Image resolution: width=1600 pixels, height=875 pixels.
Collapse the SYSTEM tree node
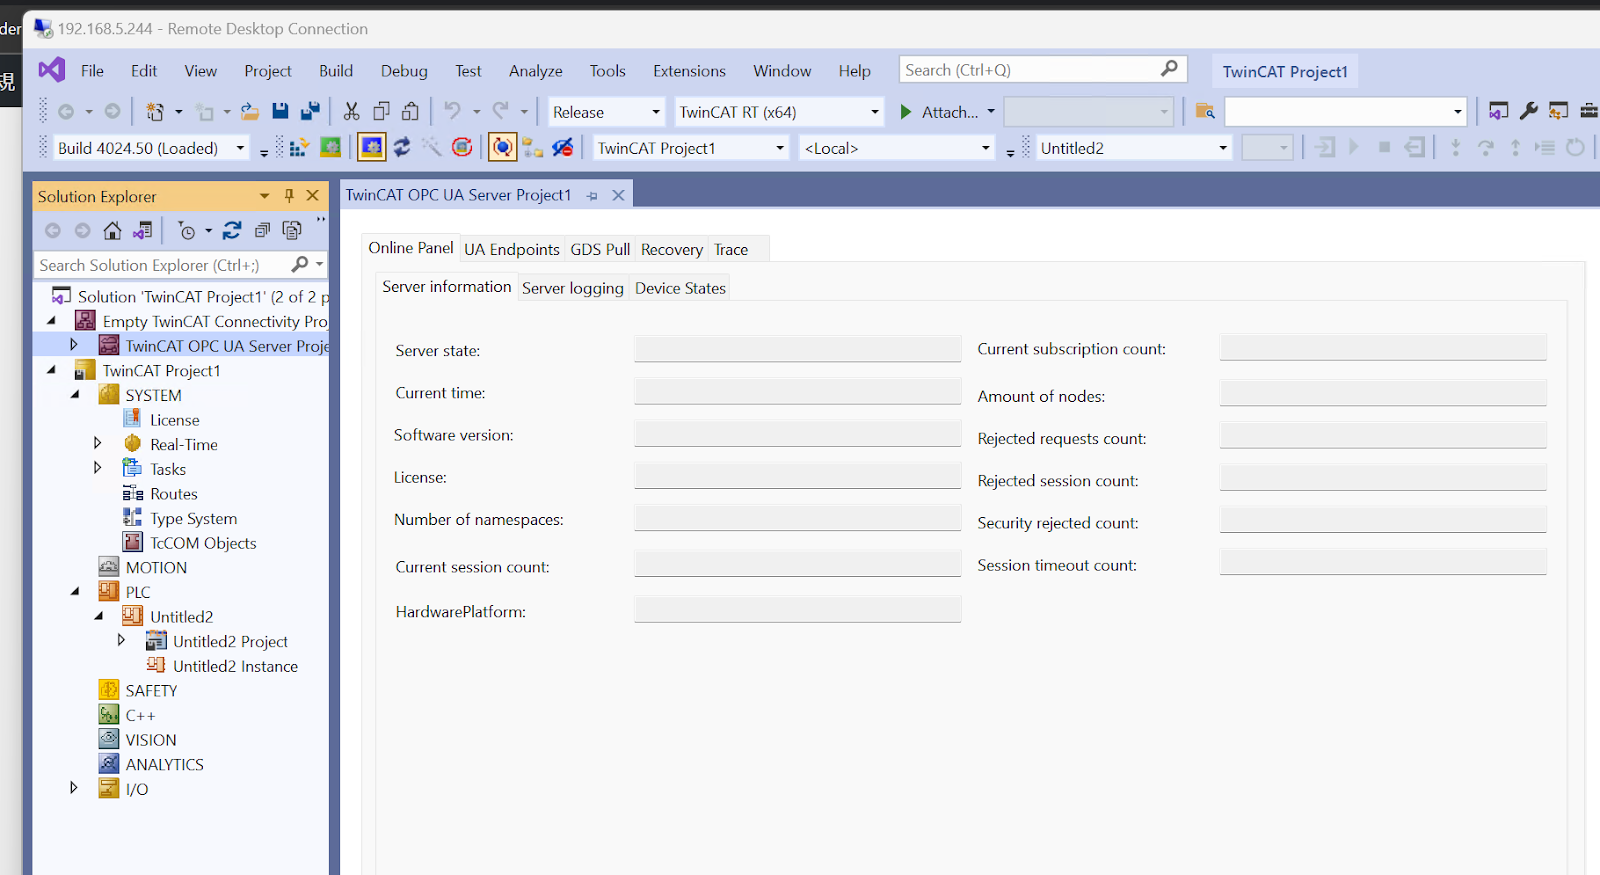(x=75, y=395)
